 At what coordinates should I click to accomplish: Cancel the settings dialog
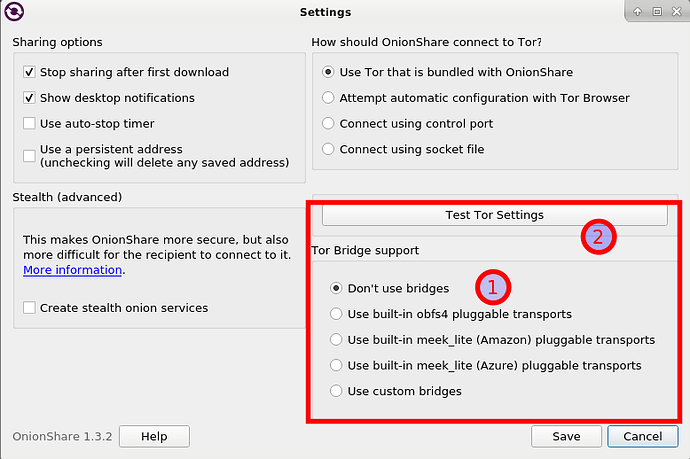642,437
